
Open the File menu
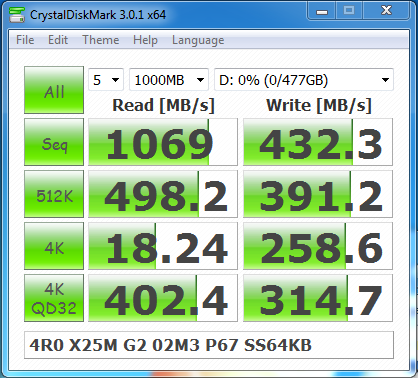[x=25, y=40]
